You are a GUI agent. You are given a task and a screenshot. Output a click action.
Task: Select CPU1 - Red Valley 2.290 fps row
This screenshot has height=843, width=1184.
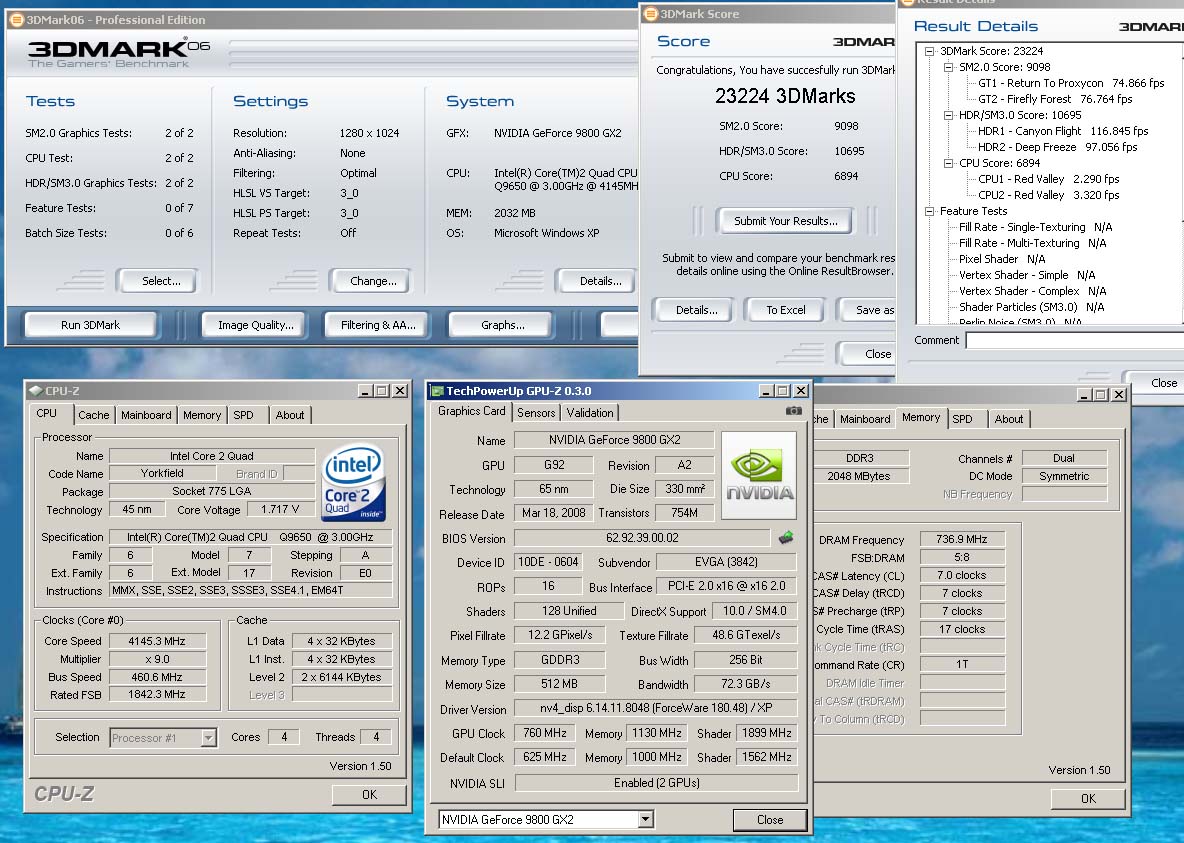(1049, 179)
